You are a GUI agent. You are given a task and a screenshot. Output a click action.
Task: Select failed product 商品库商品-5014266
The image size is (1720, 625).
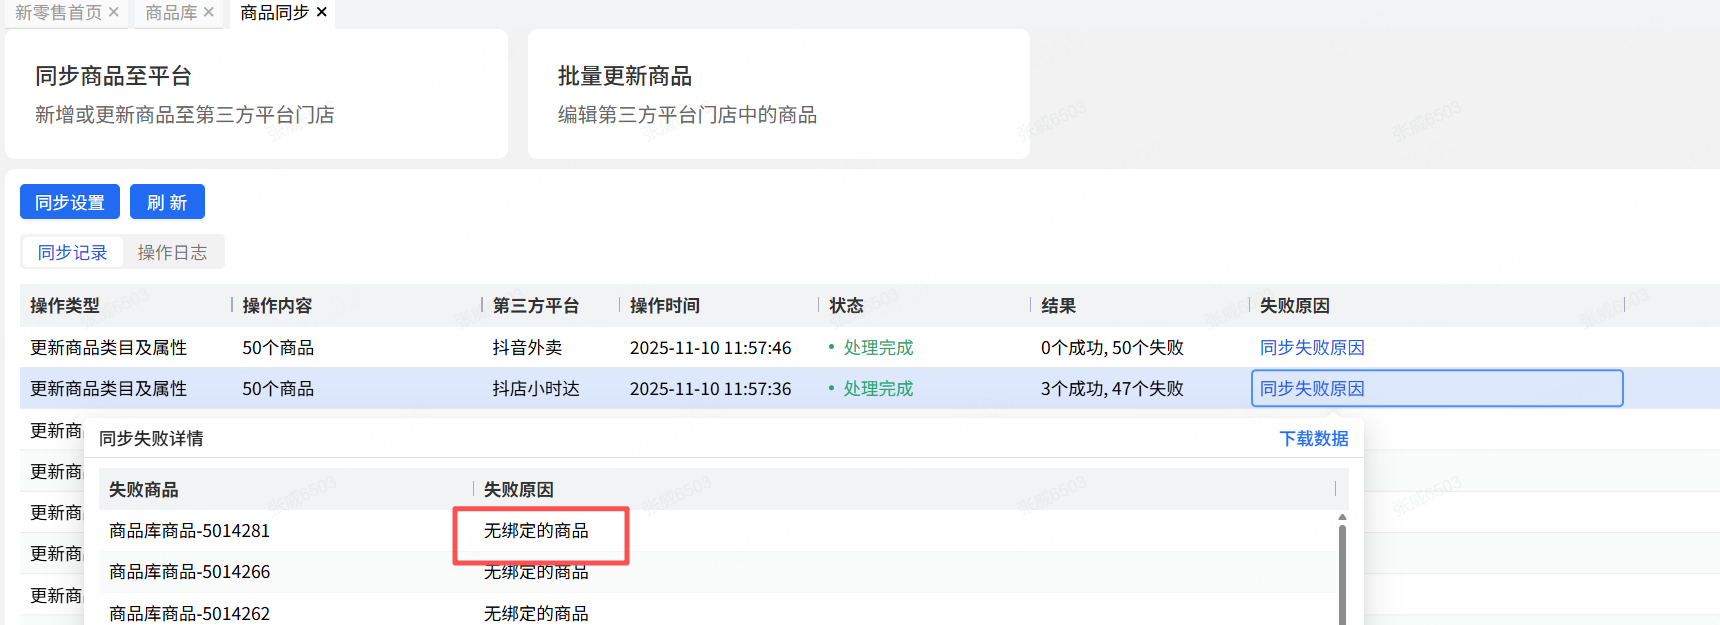pyautogui.click(x=190, y=572)
